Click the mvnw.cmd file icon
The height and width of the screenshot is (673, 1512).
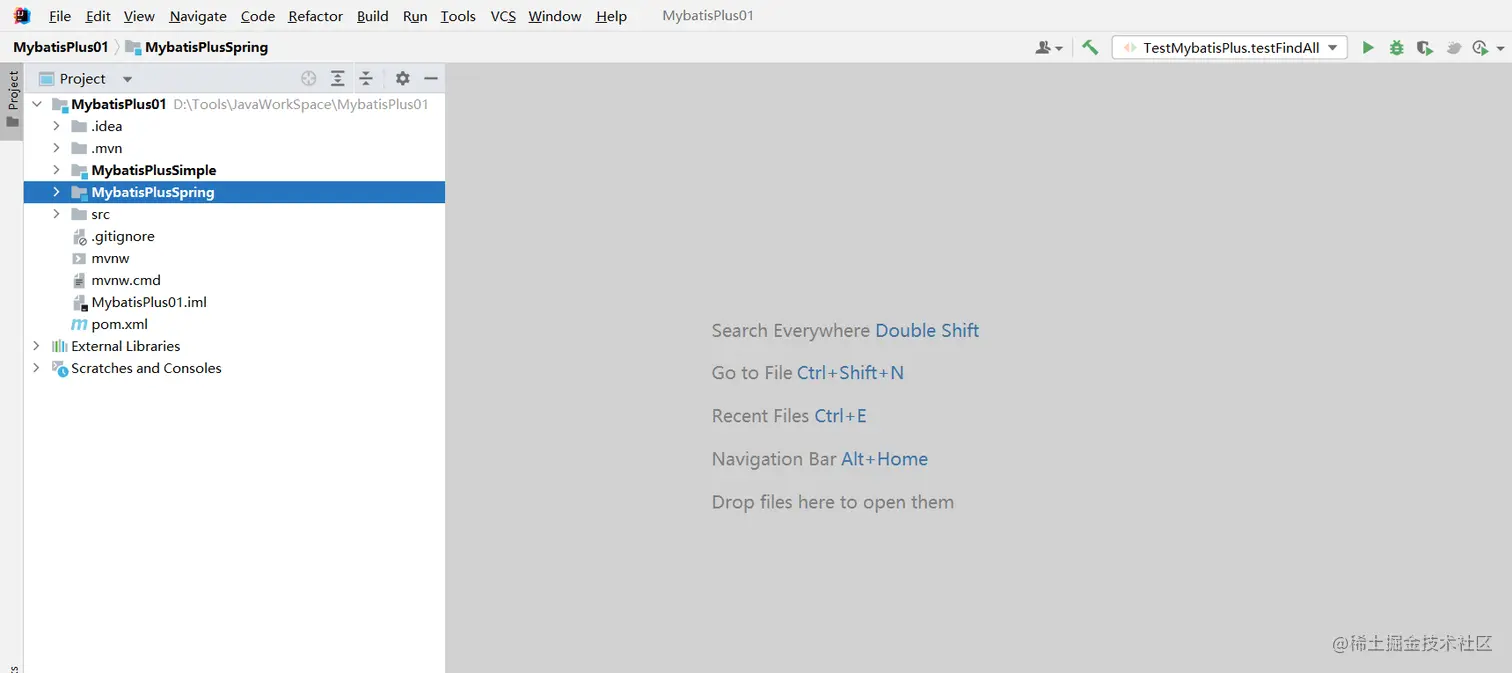pos(80,281)
